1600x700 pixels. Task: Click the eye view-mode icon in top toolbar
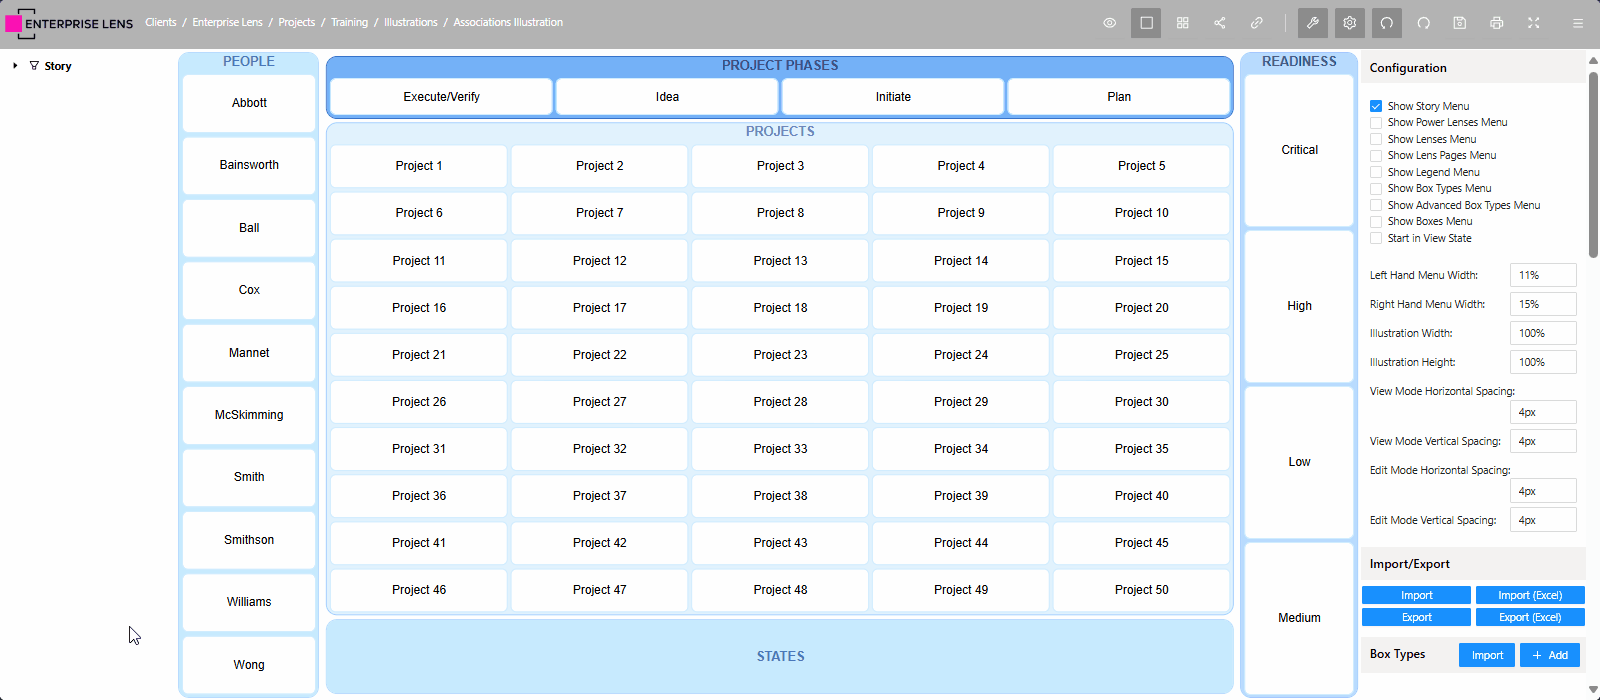coord(1110,23)
